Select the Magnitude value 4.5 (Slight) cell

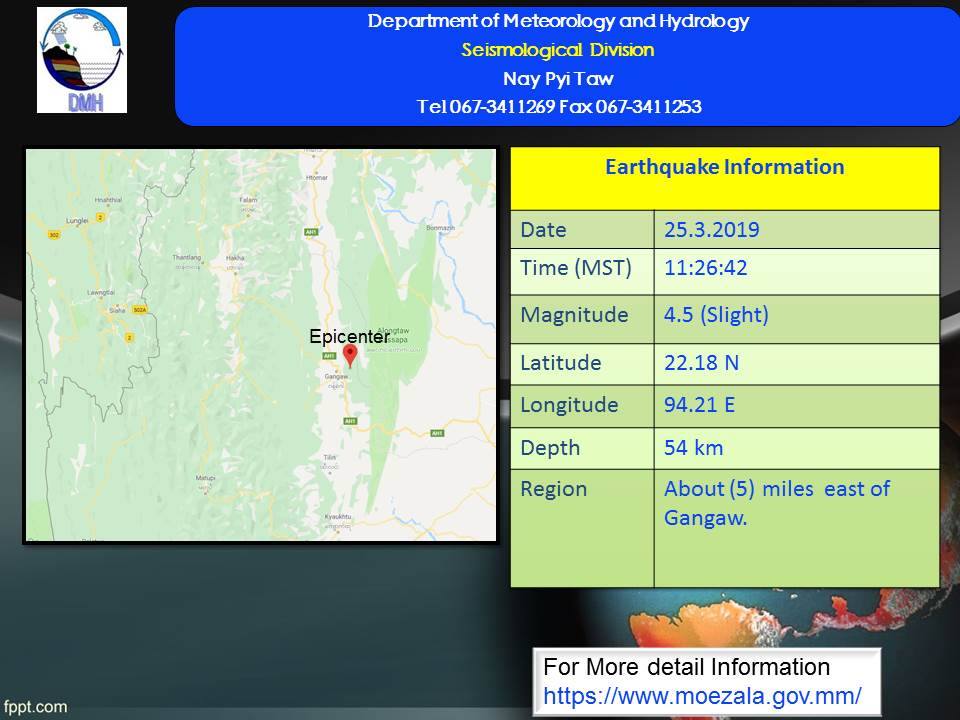pyautogui.click(x=716, y=315)
